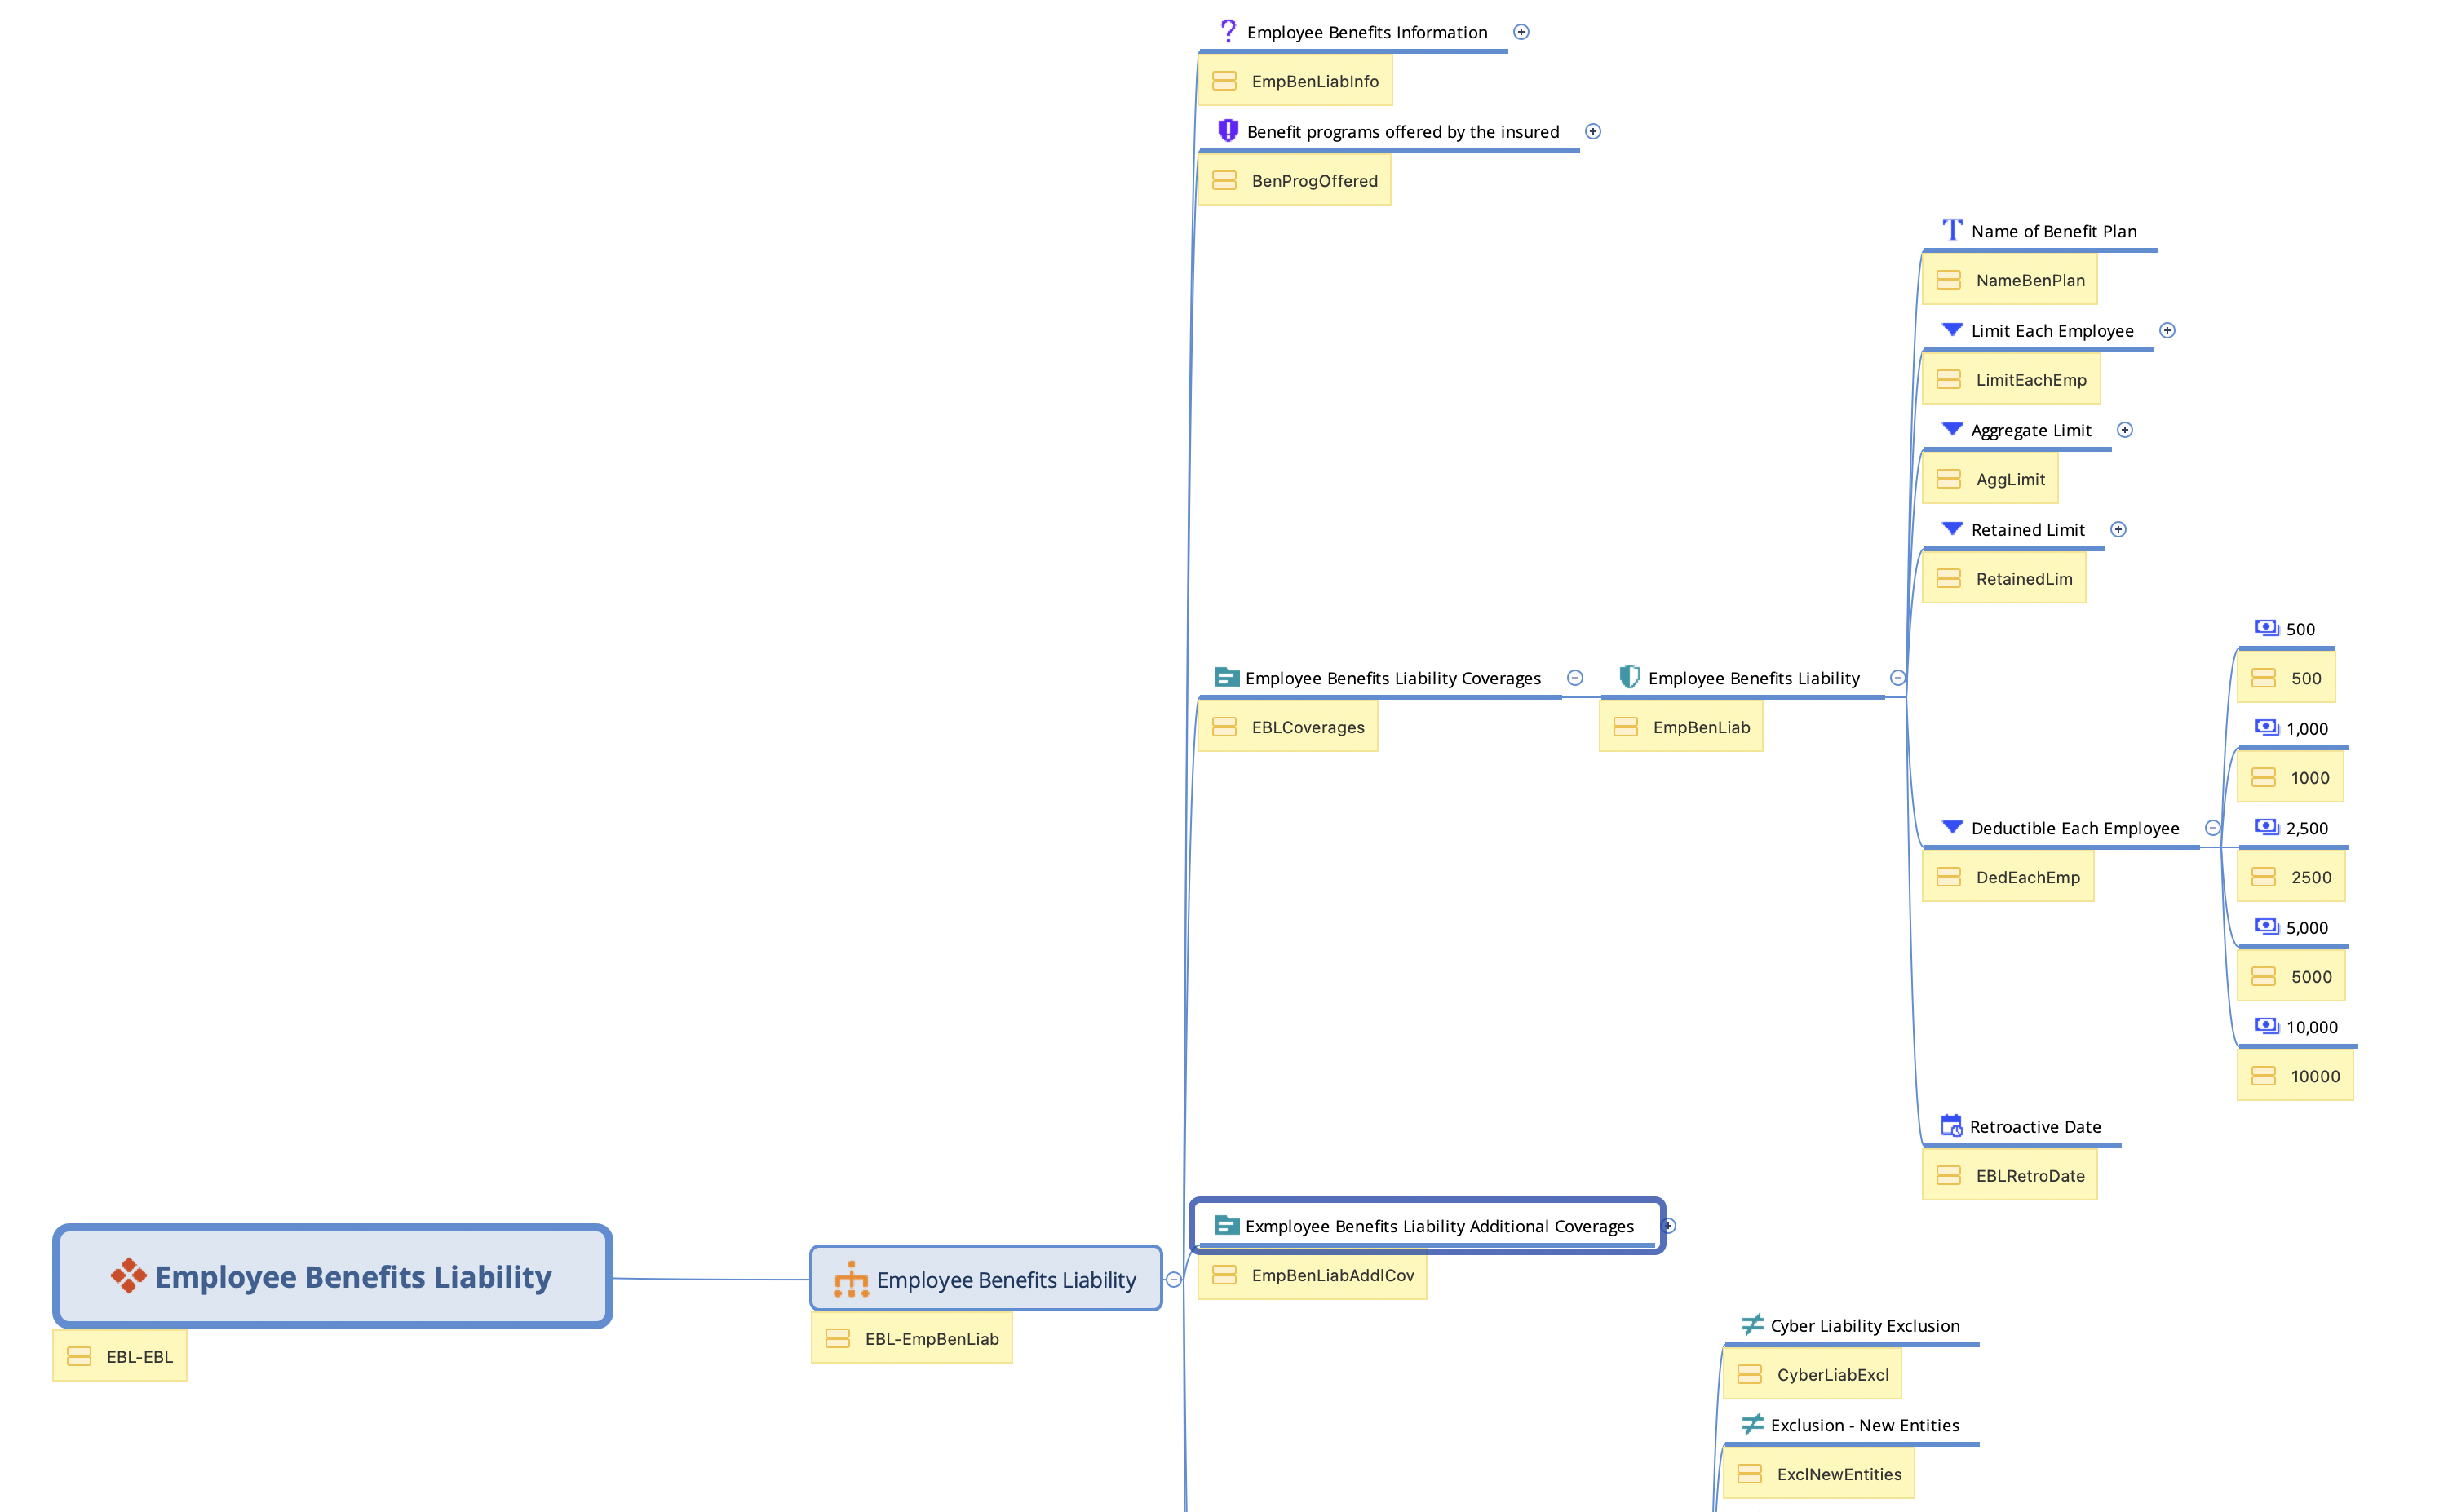The width and height of the screenshot is (2457, 1512).
Task: Click the shield icon on Benefit programs offered
Action: [x=1227, y=131]
